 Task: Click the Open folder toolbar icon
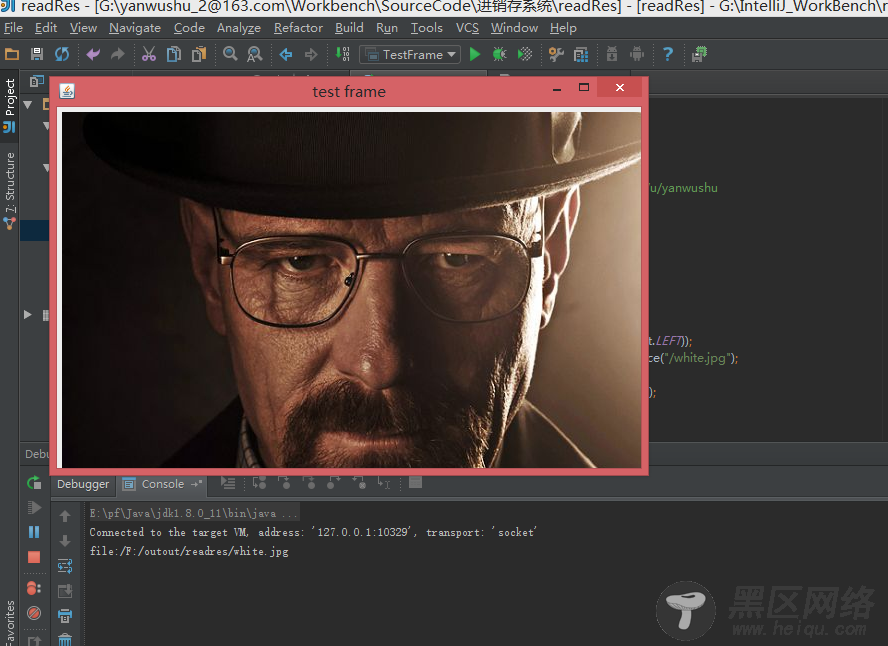12,54
